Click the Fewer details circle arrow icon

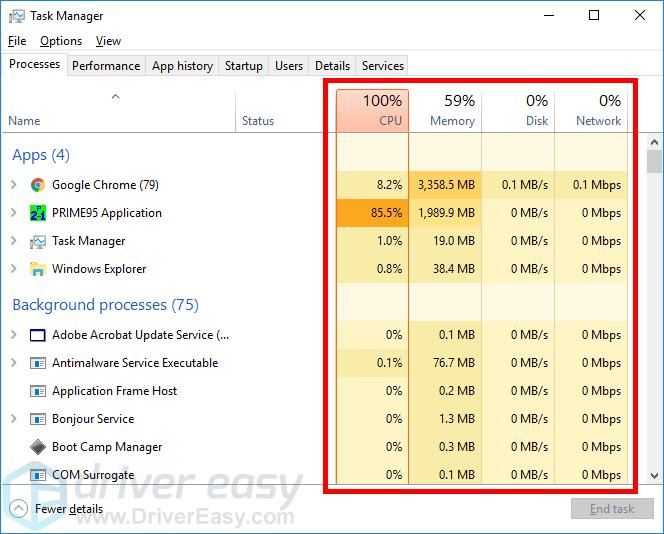tap(18, 509)
